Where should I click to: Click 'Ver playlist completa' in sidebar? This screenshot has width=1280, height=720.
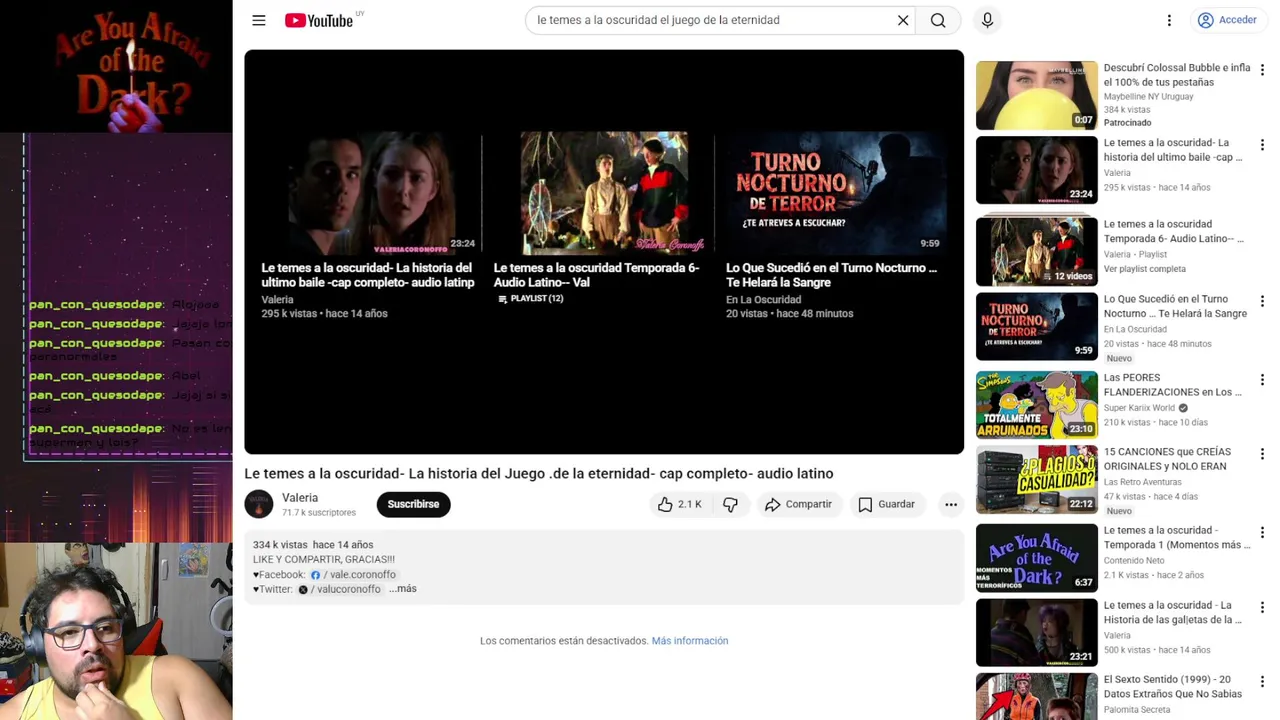click(x=1145, y=269)
